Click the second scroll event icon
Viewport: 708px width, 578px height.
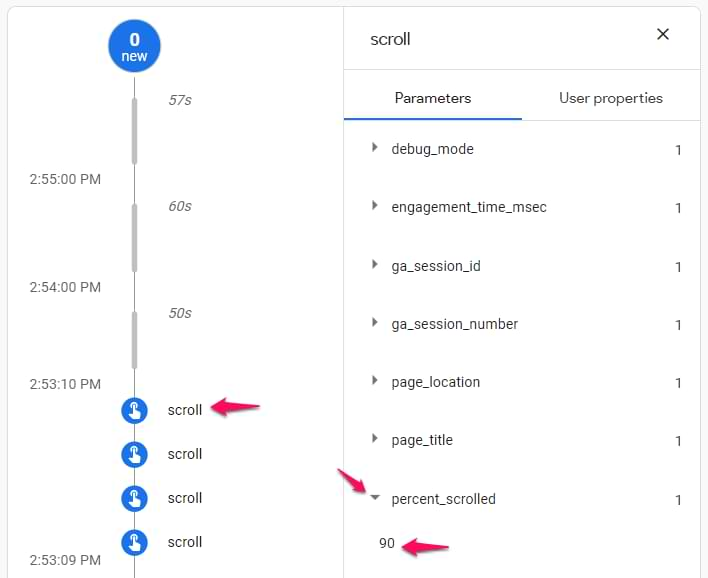point(134,454)
